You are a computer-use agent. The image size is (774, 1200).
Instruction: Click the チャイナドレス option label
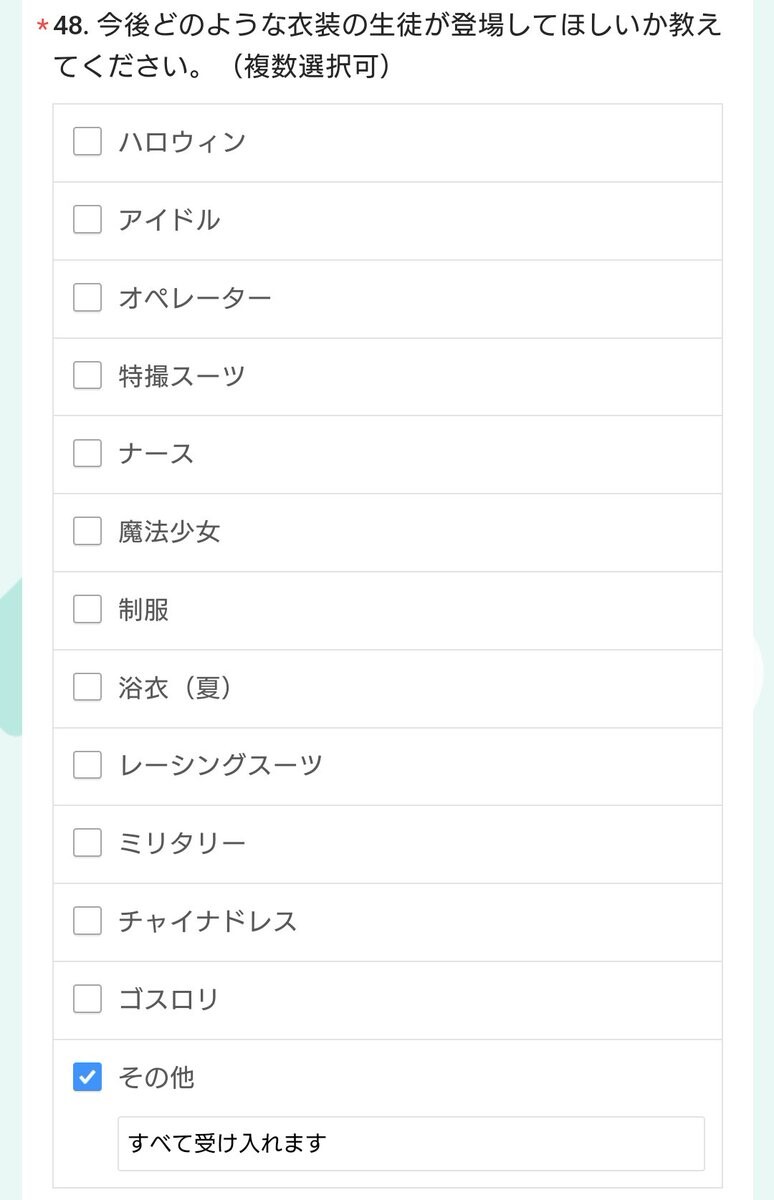(x=208, y=922)
